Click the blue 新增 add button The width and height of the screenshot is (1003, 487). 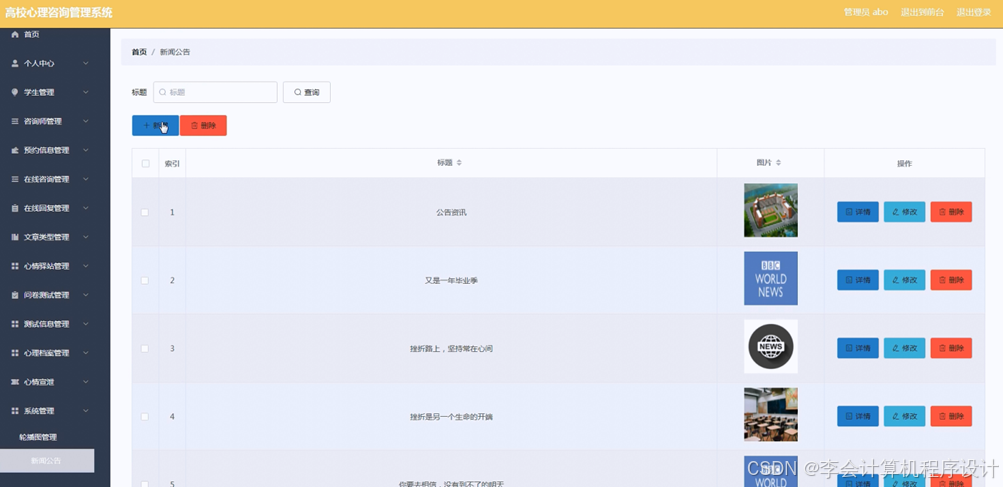click(155, 125)
